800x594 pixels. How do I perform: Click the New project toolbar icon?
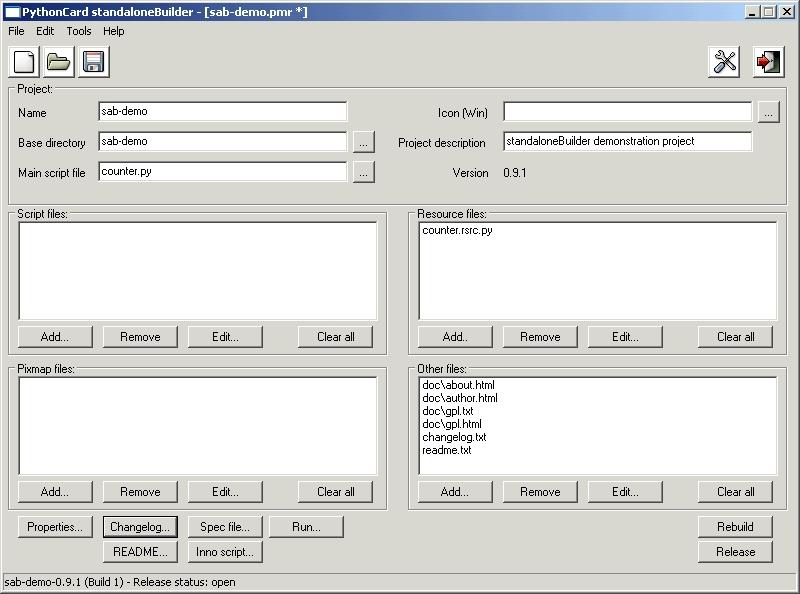(x=24, y=62)
